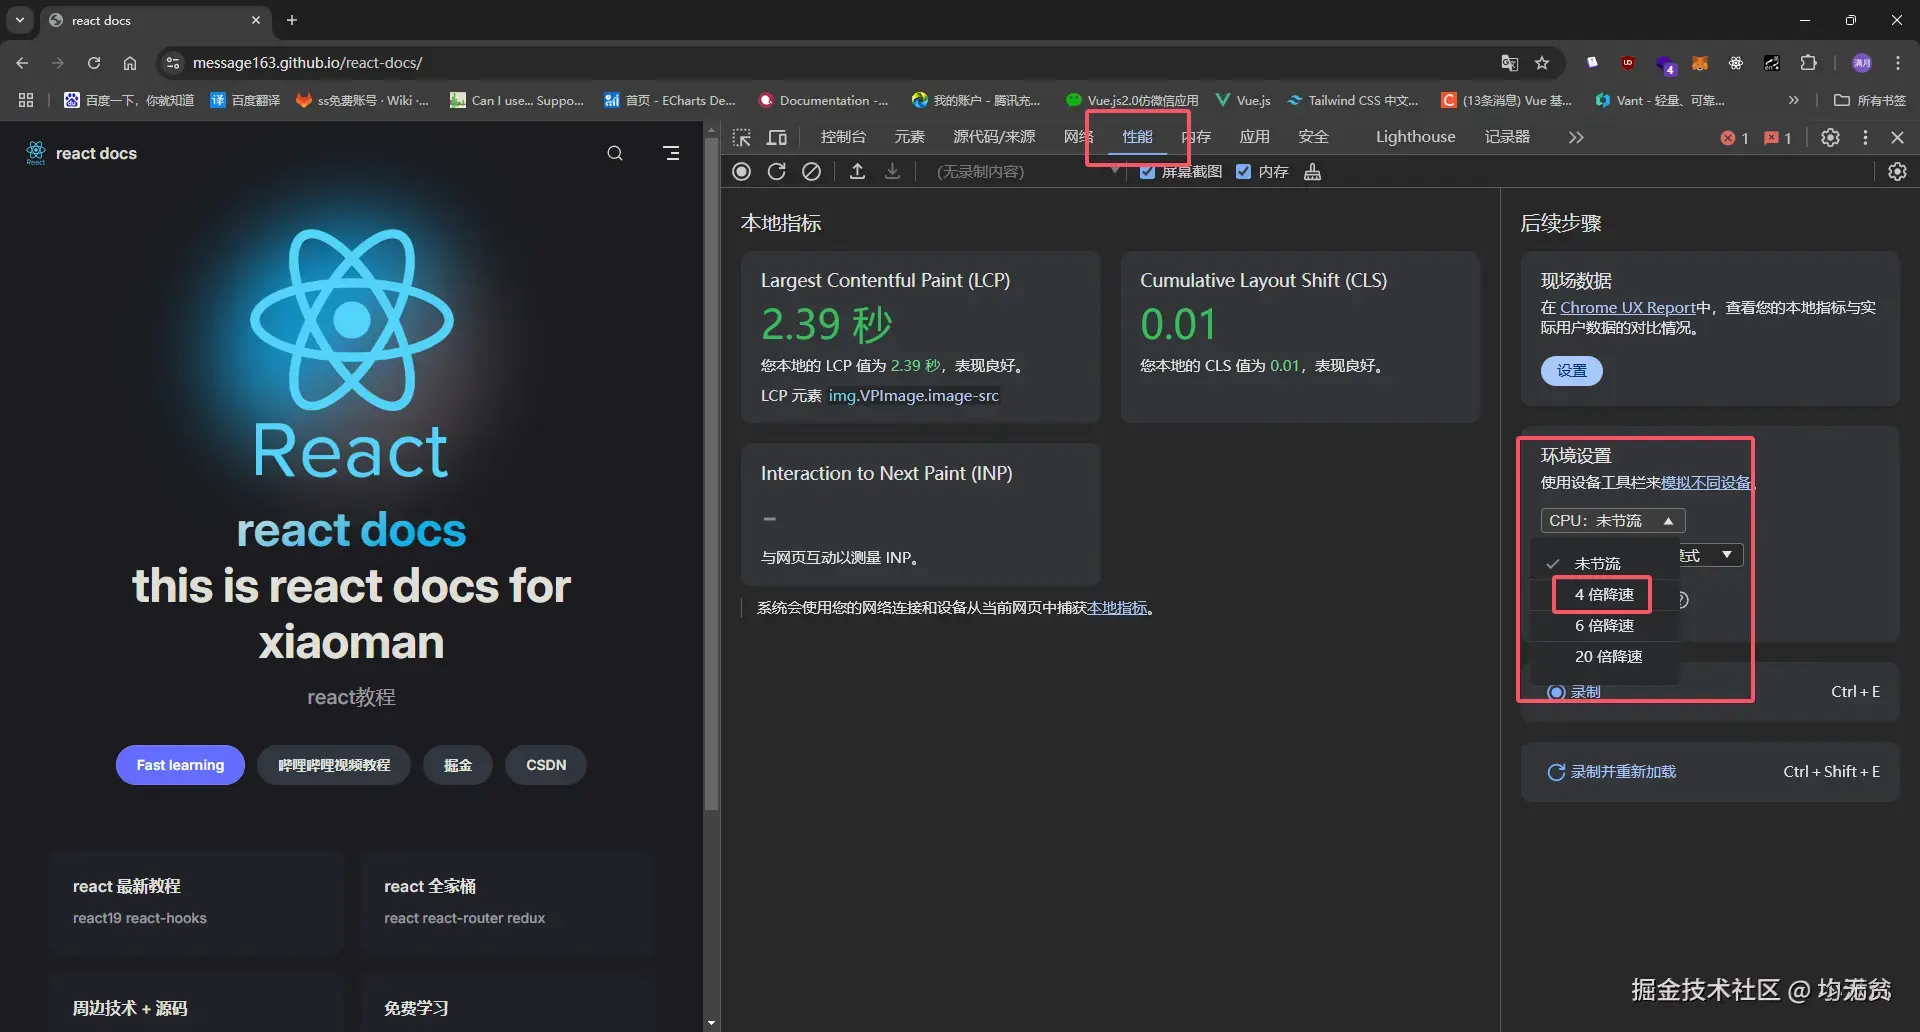Image resolution: width=1920 pixels, height=1032 pixels.
Task: Click the CSDN button
Action: 546,765
